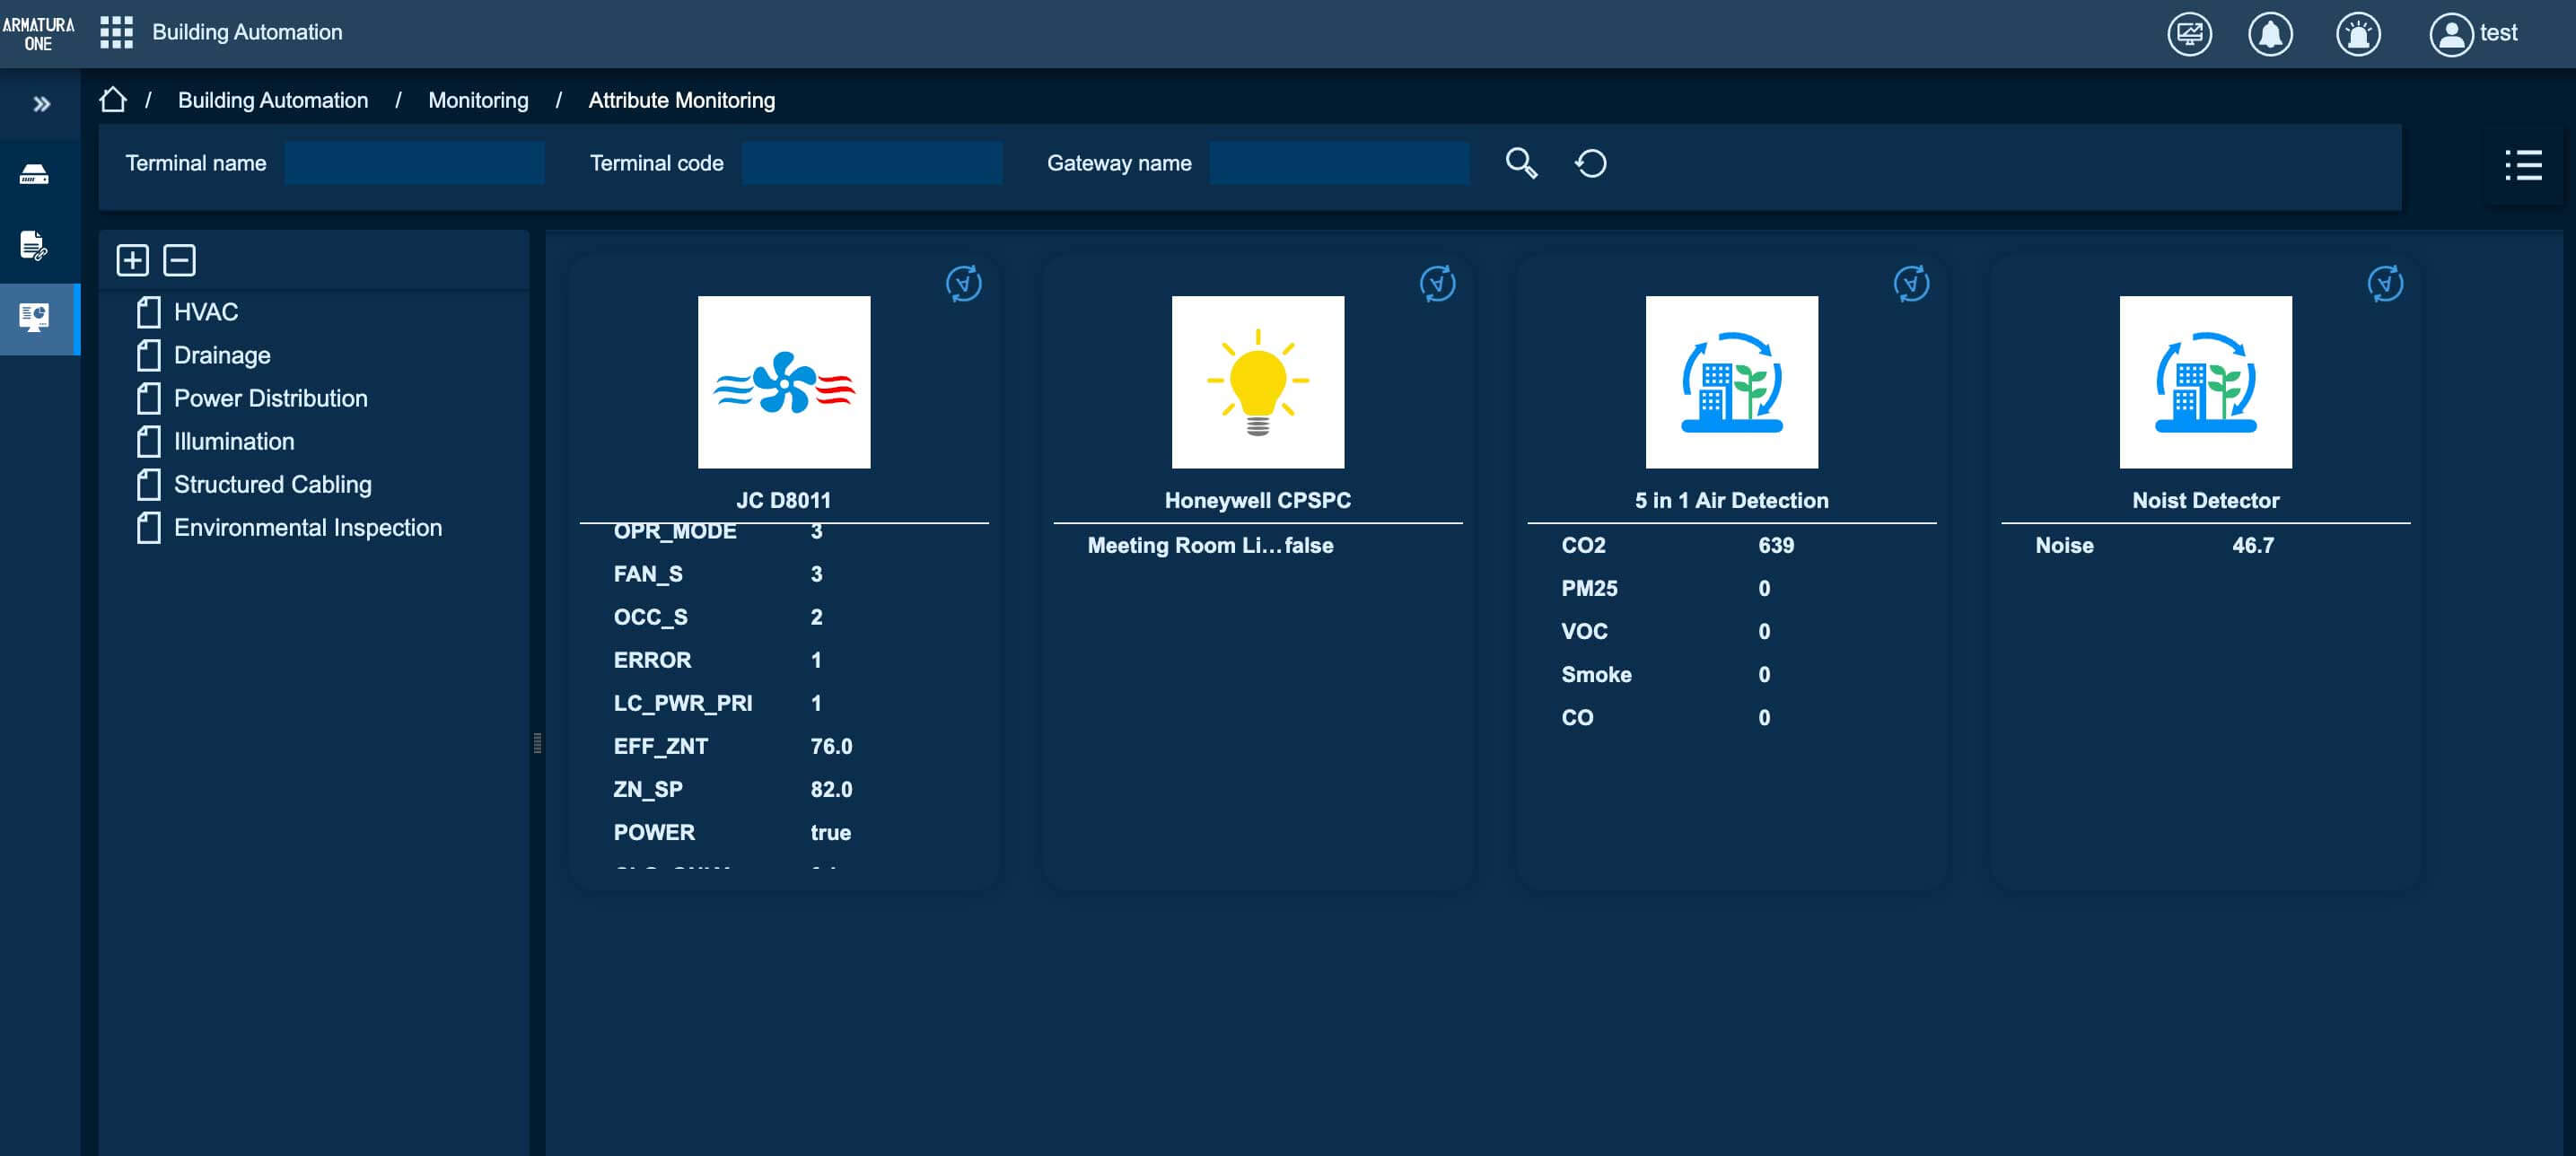Collapse all tree nodes with minus icon
Image resolution: width=2576 pixels, height=1156 pixels.
click(x=179, y=260)
